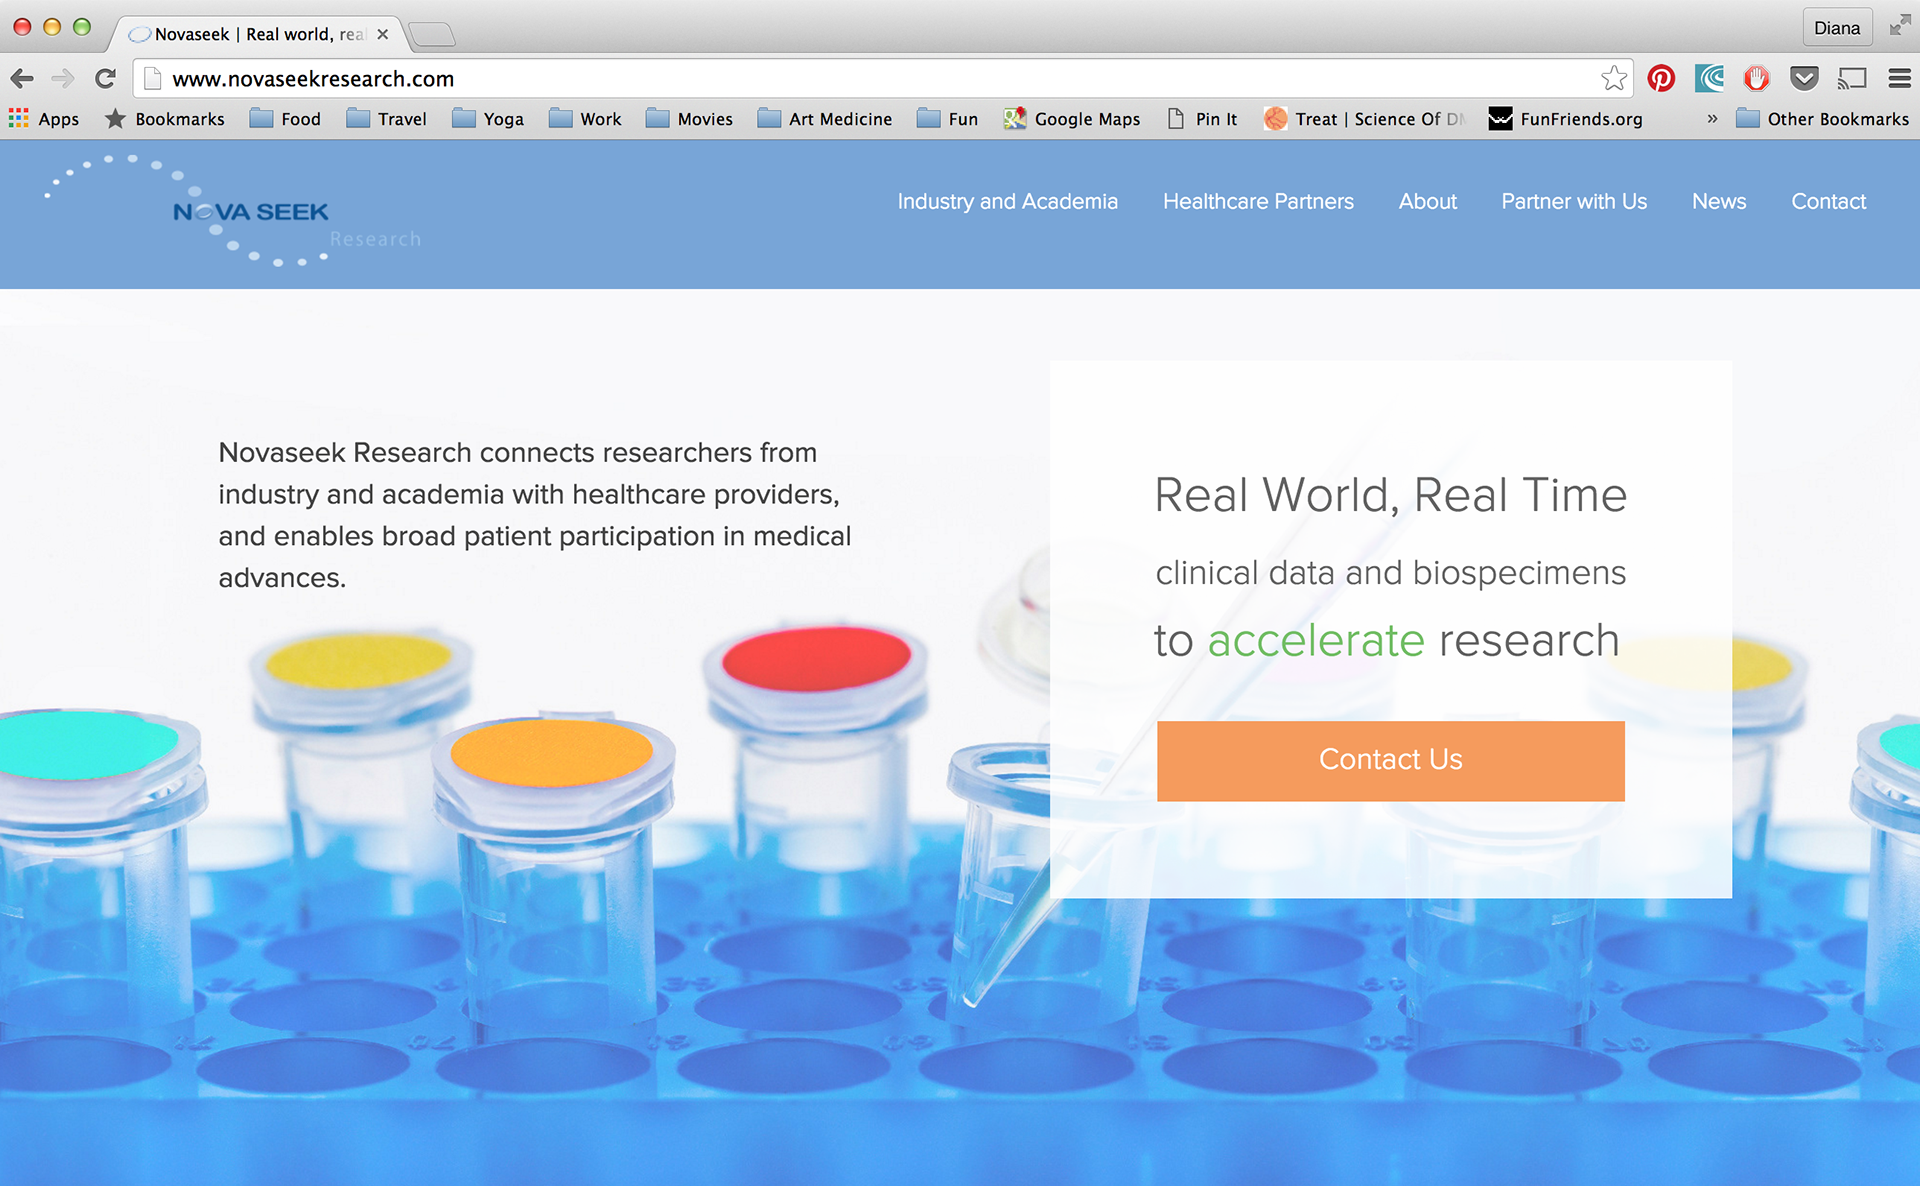Open the Apps launcher shortcut
1920x1186 pixels.
pyautogui.click(x=44, y=119)
